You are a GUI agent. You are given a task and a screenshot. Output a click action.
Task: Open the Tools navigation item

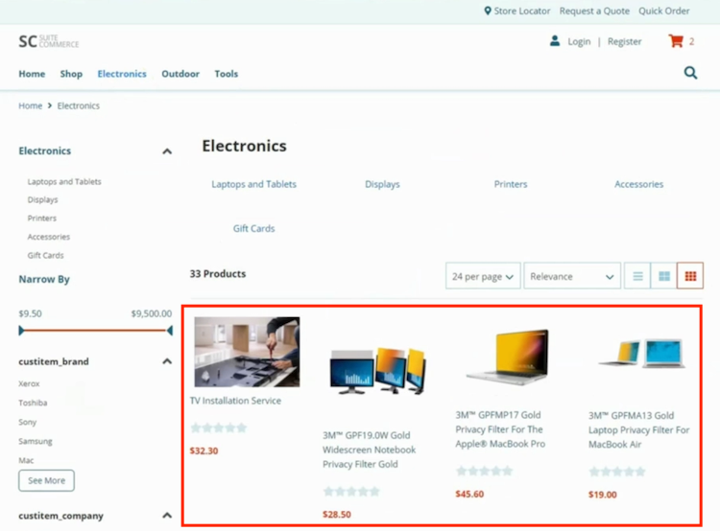click(x=226, y=74)
